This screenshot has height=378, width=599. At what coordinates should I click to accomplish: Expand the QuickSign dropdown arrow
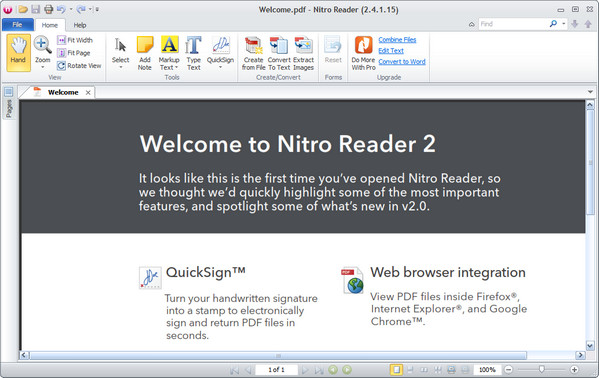pos(220,67)
